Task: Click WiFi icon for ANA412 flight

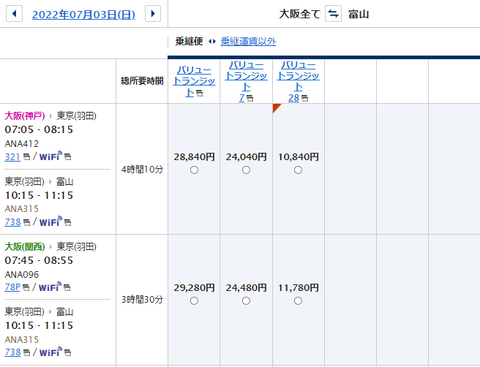Action: point(51,156)
